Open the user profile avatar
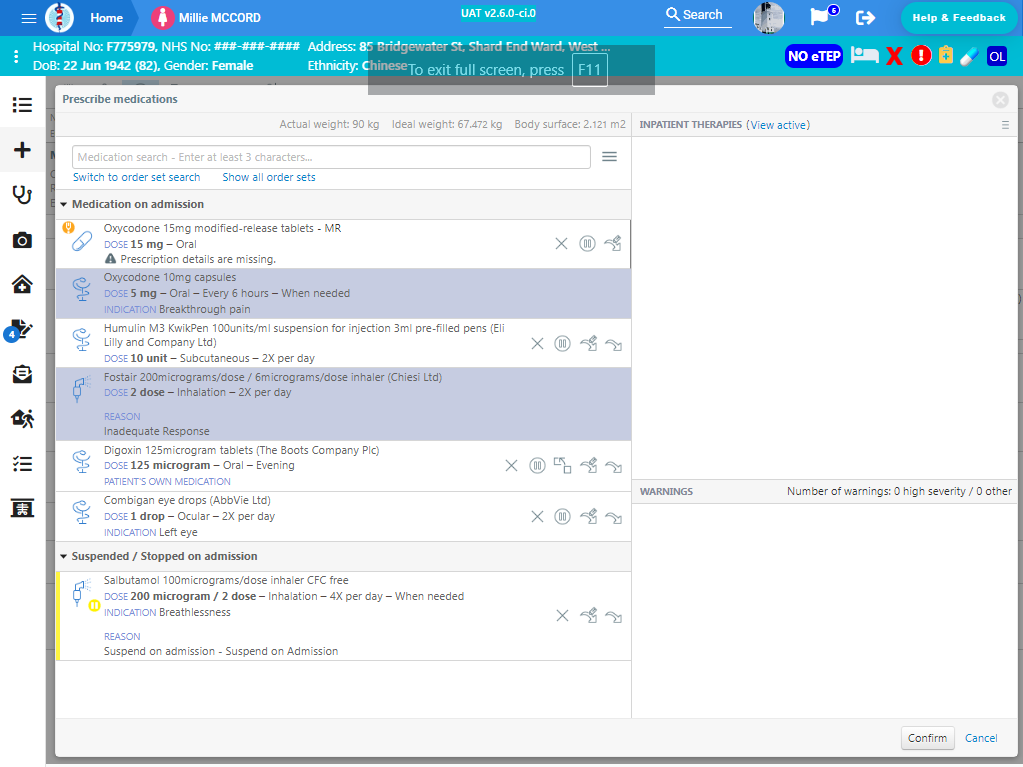1023x767 pixels. click(769, 18)
